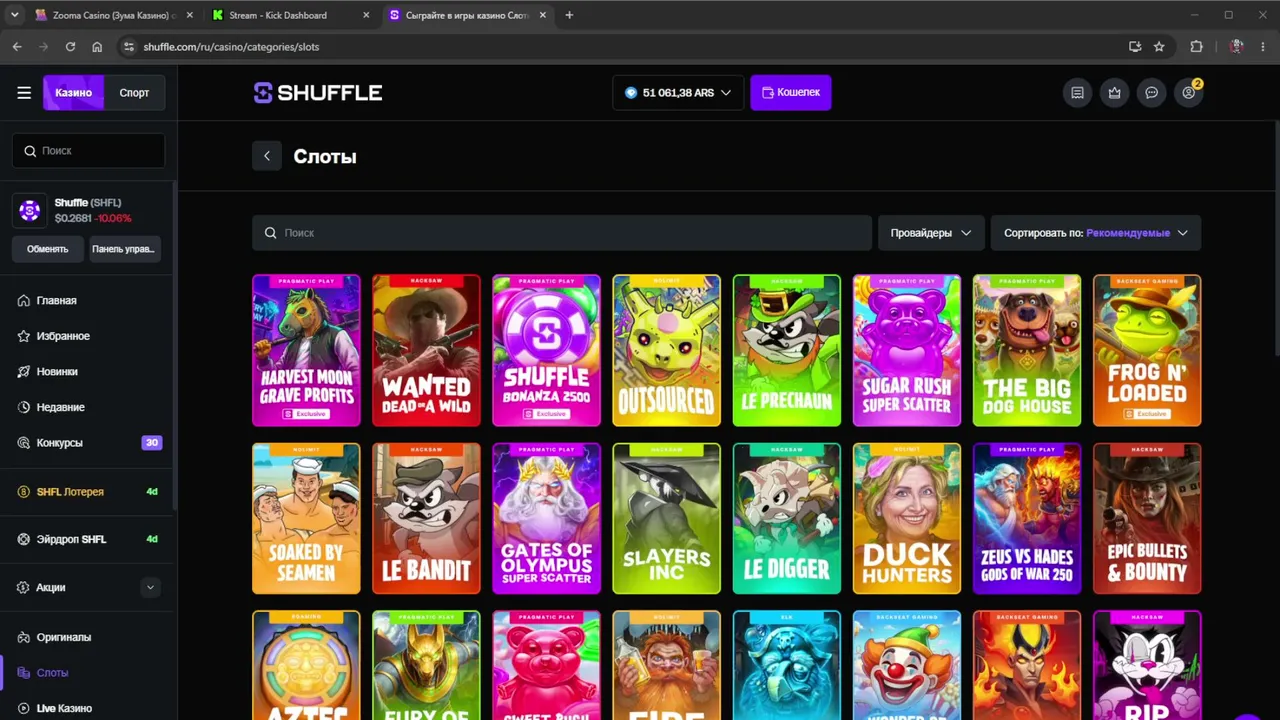
Task: Click the Shuffle logo in the header
Action: pos(318,93)
